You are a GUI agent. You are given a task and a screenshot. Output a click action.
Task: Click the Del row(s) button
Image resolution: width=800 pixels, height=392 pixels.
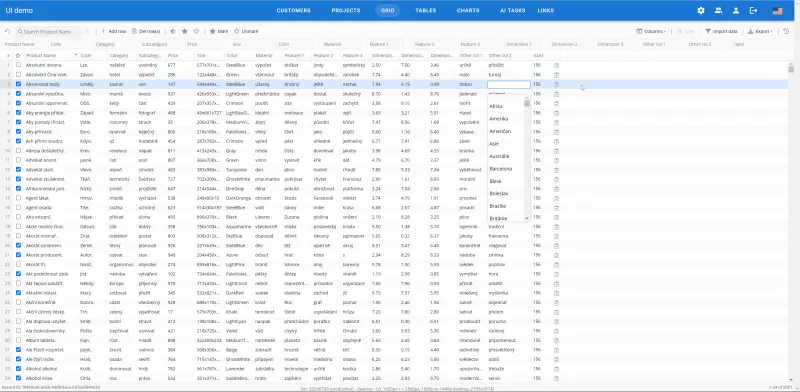click(x=146, y=32)
